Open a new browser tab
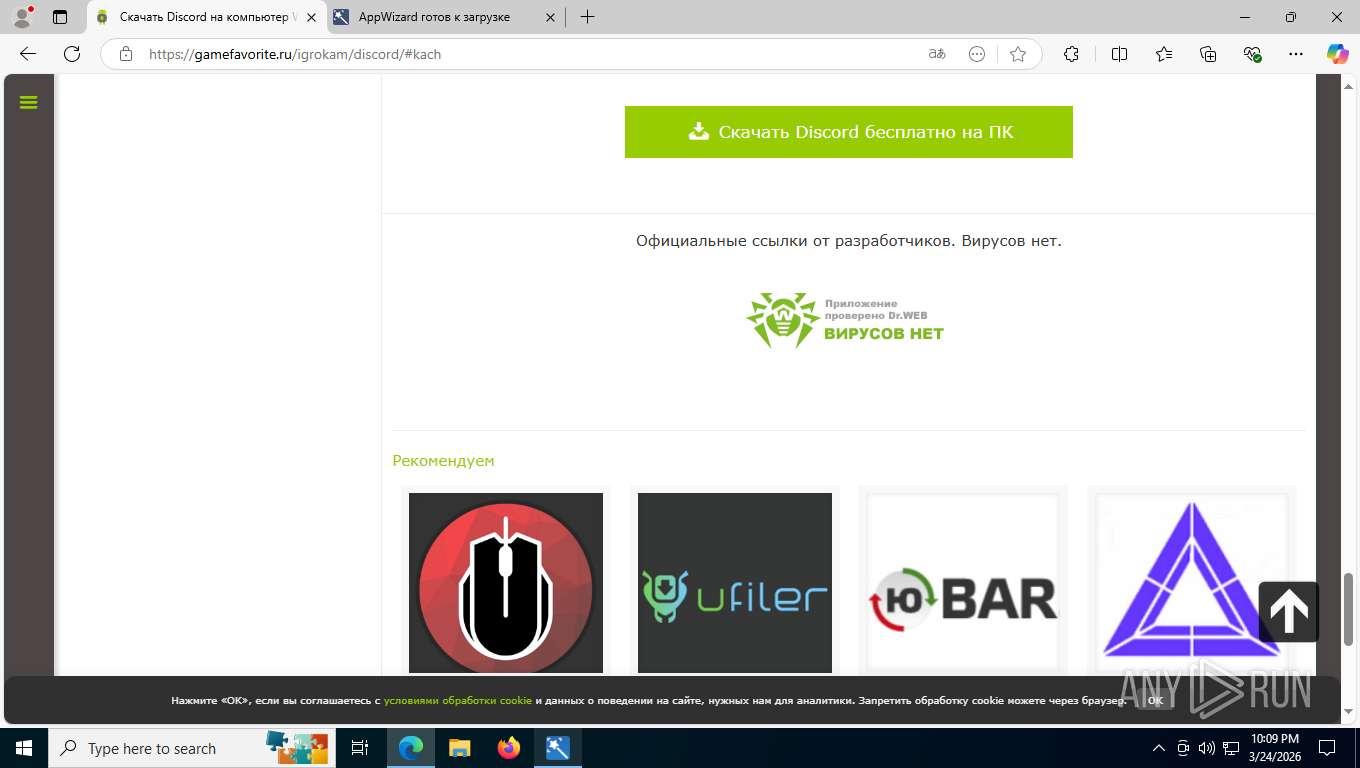Screen dimensions: 1360x768 (x=587, y=17)
